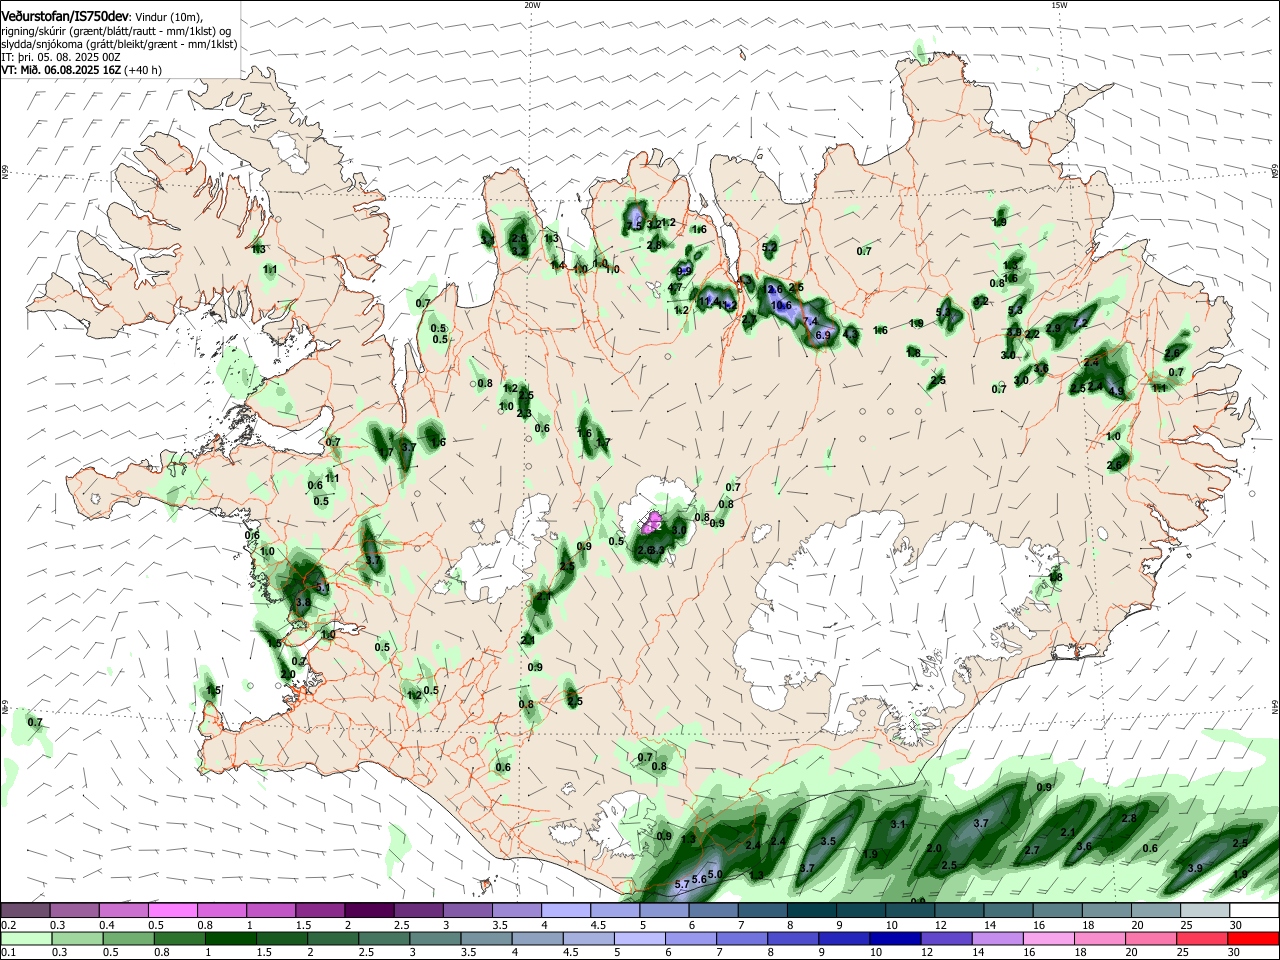This screenshot has width=1280, height=960.
Task: Click the 7.2 value in the east
Action: tap(1080, 323)
